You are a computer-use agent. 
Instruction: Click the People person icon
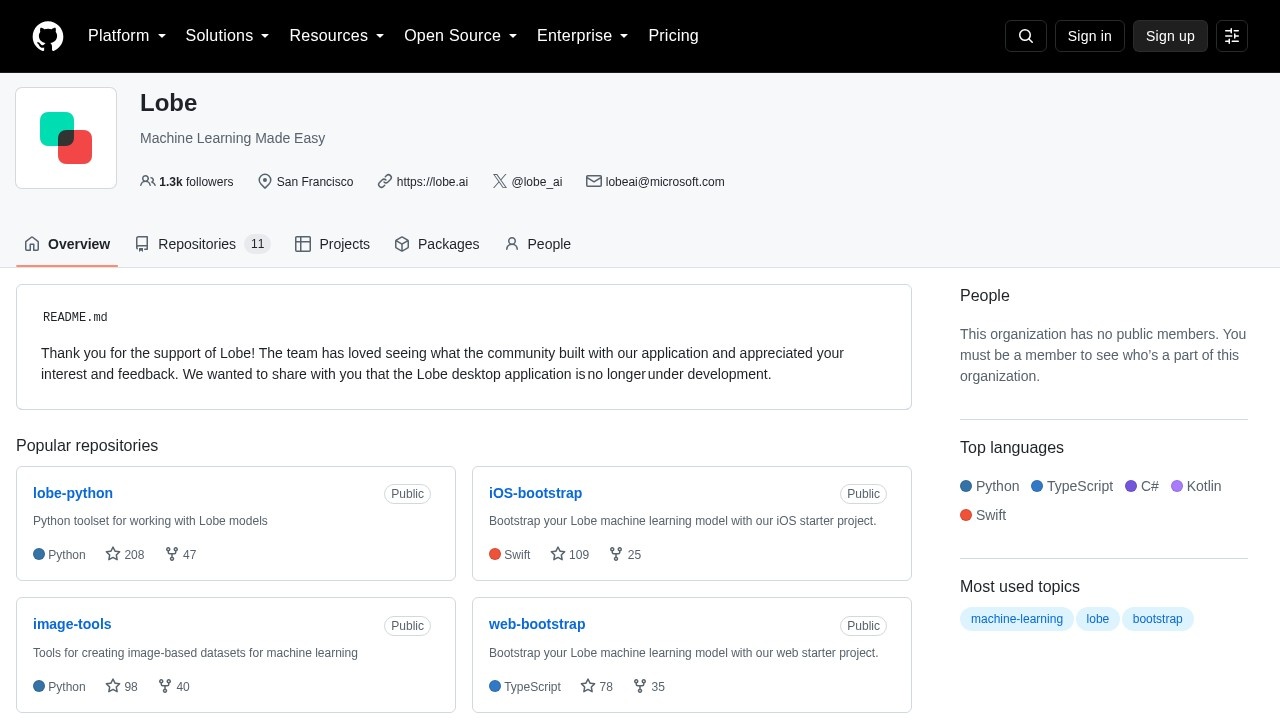click(512, 244)
